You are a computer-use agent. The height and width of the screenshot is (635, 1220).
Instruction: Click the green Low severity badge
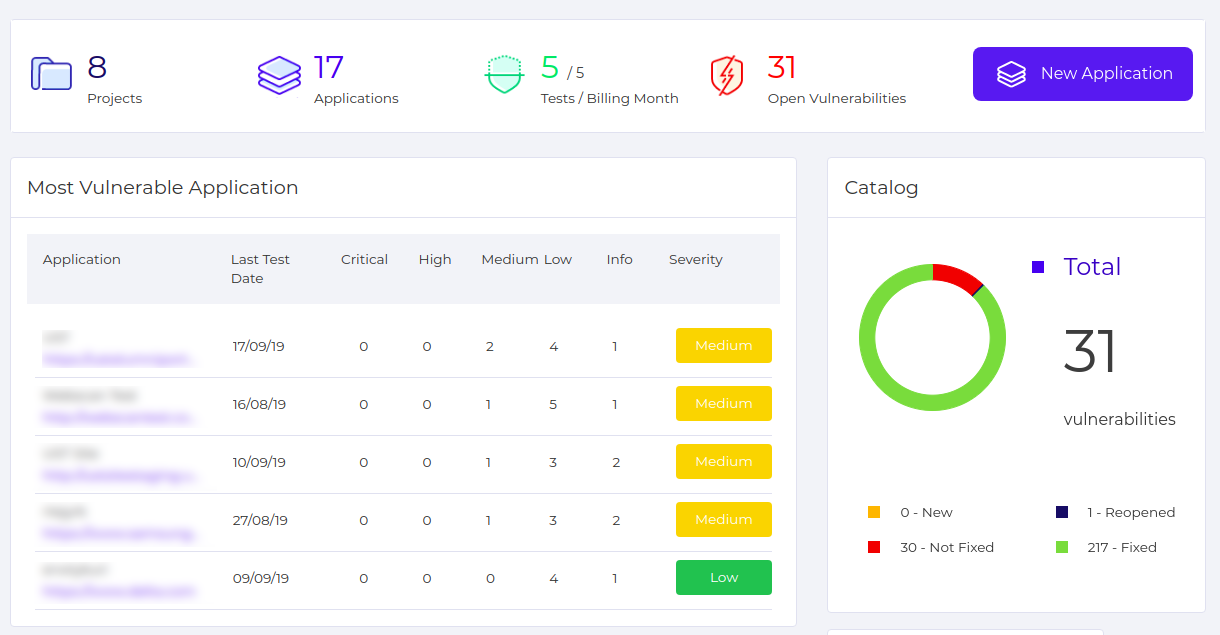click(x=723, y=578)
